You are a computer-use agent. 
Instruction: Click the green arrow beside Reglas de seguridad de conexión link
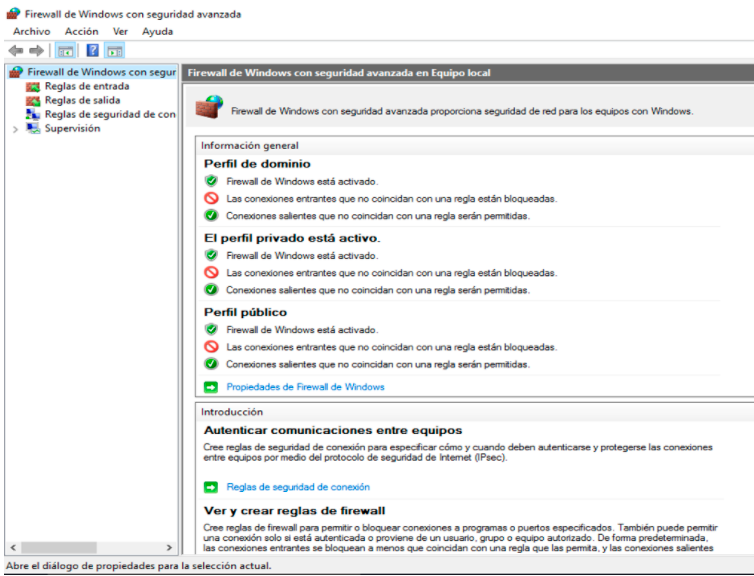coord(211,487)
